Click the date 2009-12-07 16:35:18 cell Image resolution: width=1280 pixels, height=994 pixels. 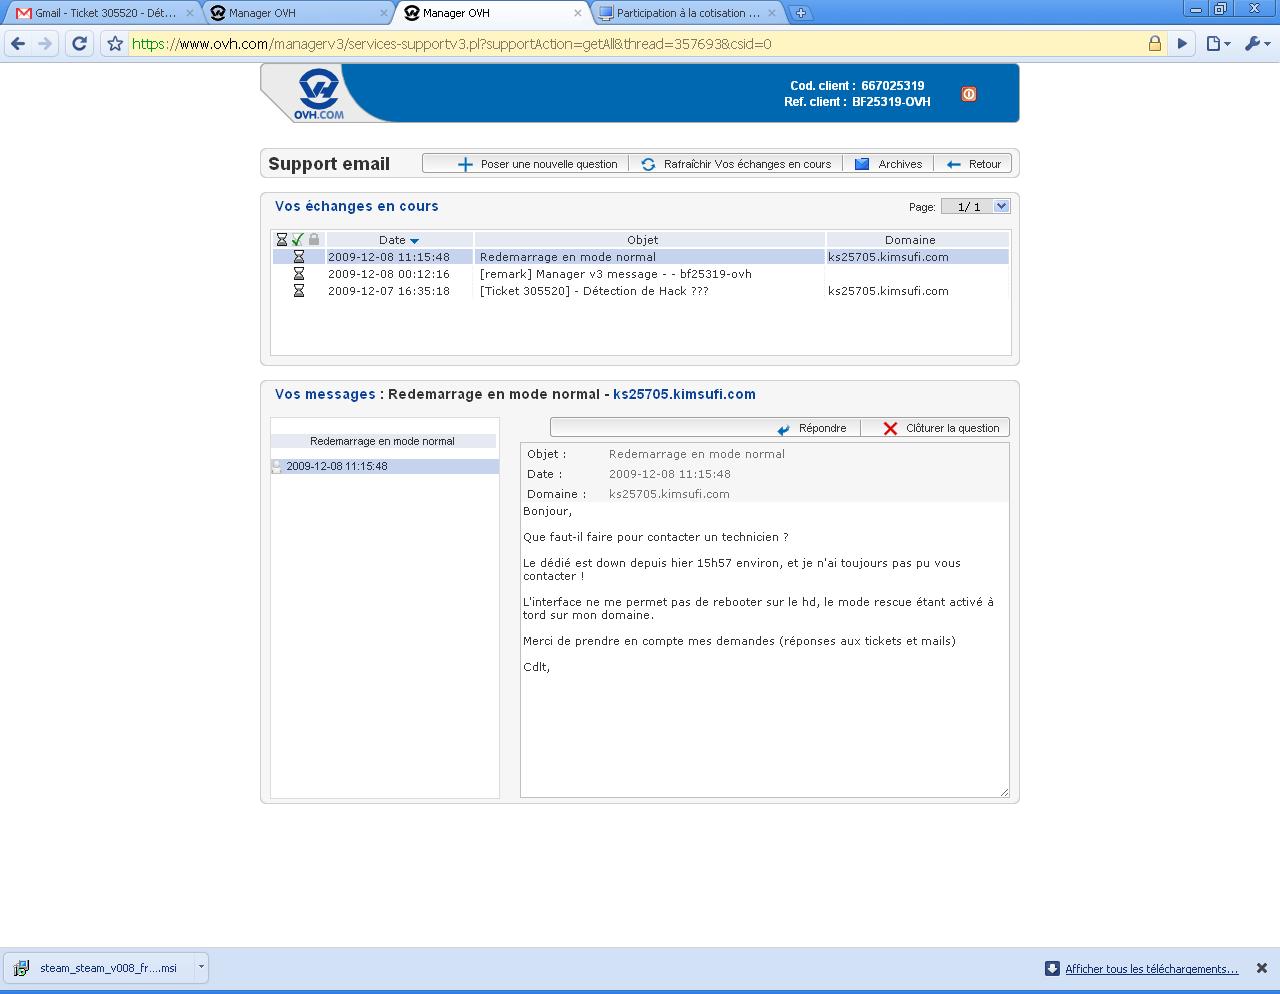(389, 291)
